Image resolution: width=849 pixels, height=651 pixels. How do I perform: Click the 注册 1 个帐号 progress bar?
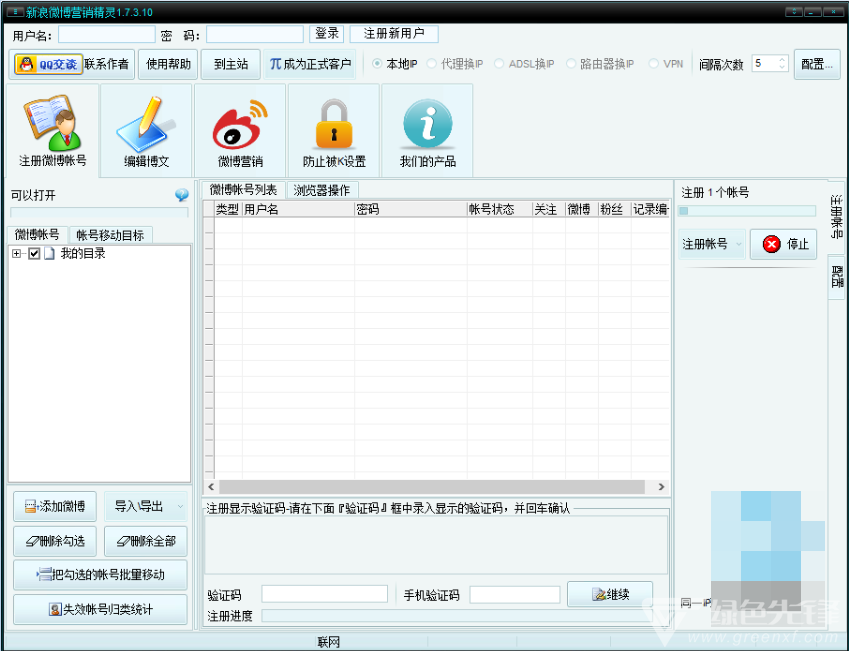coord(747,211)
